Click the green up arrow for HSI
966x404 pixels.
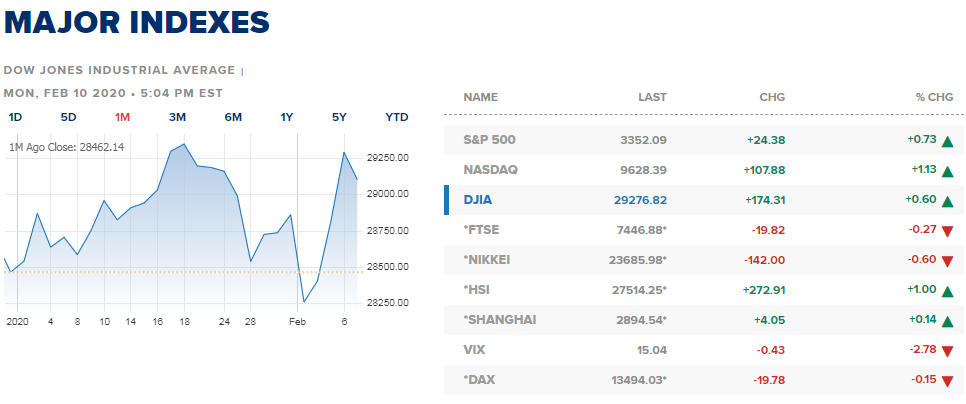point(948,291)
